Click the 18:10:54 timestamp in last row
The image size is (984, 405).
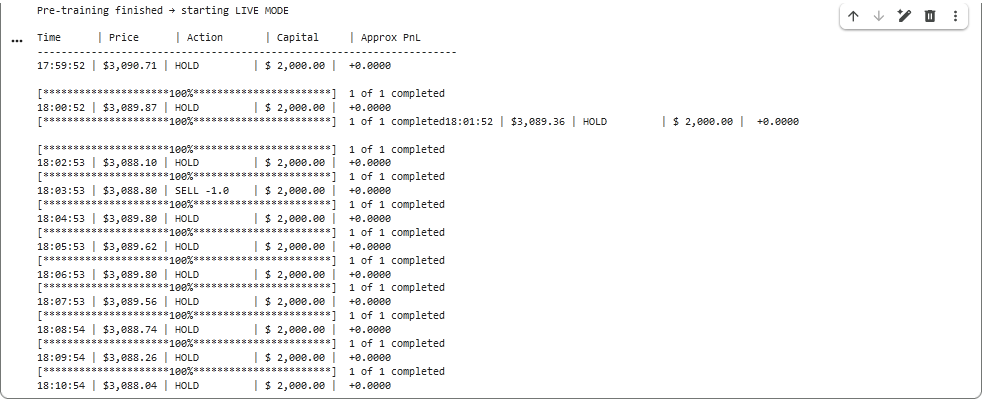pyautogui.click(x=62, y=385)
